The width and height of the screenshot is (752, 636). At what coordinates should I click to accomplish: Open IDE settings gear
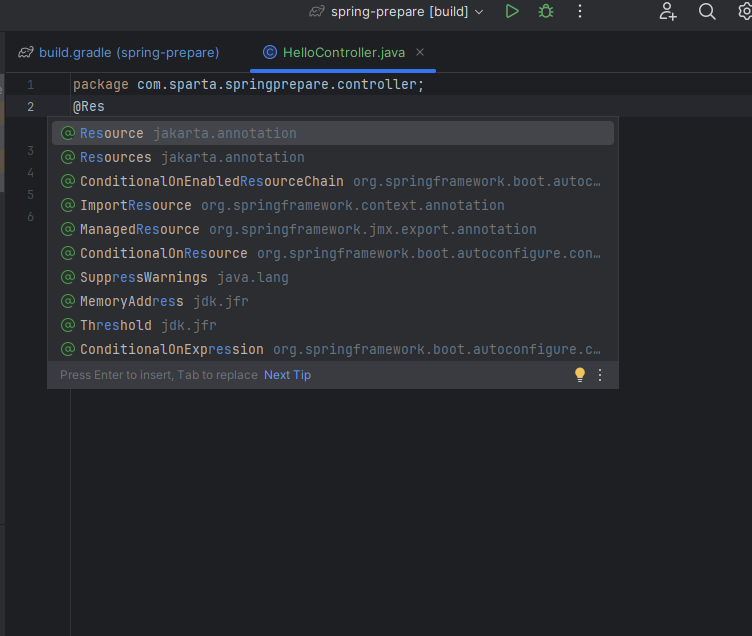744,12
